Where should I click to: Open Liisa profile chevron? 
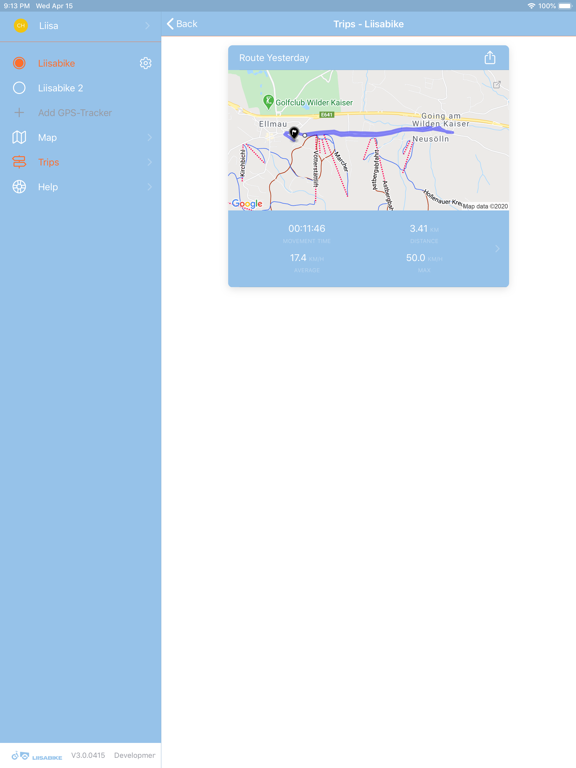pyautogui.click(x=147, y=25)
